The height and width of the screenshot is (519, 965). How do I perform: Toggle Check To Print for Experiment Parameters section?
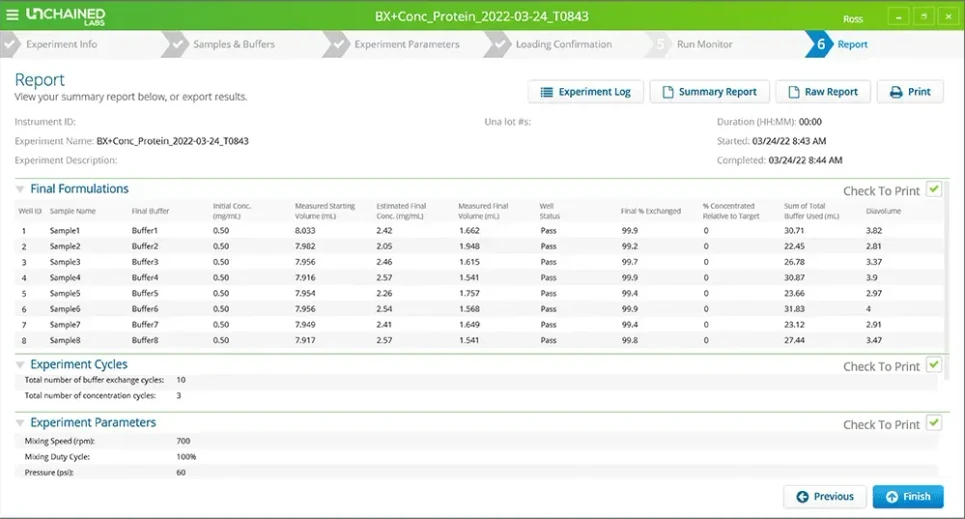tap(934, 423)
